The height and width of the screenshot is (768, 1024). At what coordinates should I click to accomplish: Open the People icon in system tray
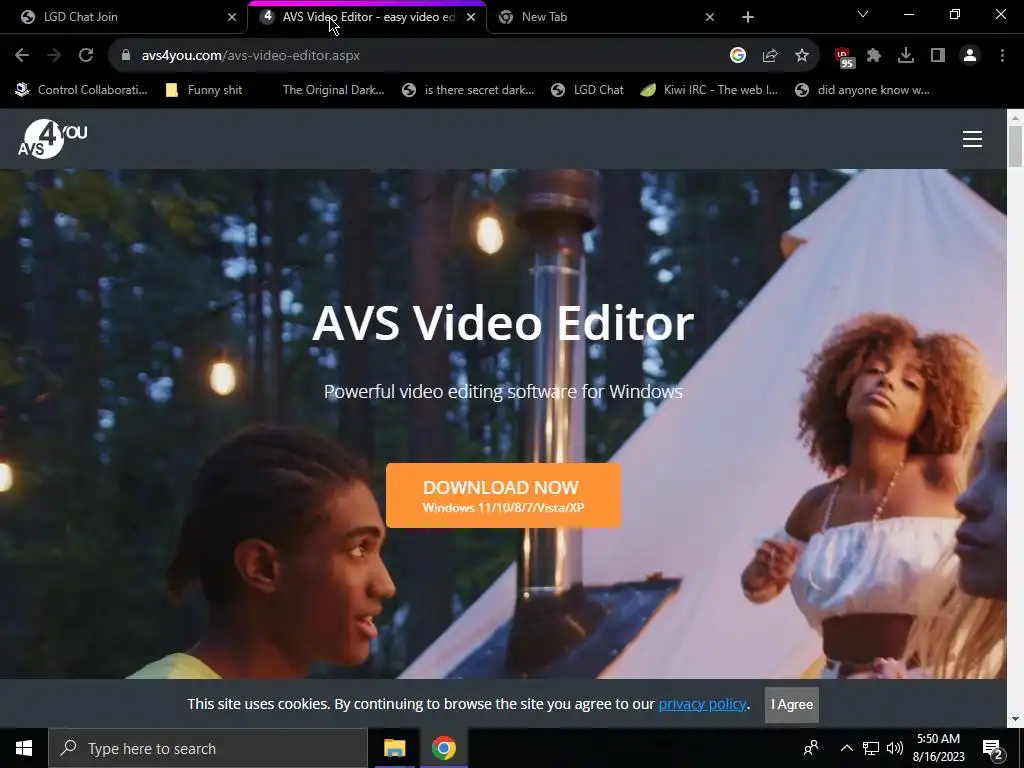[x=811, y=748]
